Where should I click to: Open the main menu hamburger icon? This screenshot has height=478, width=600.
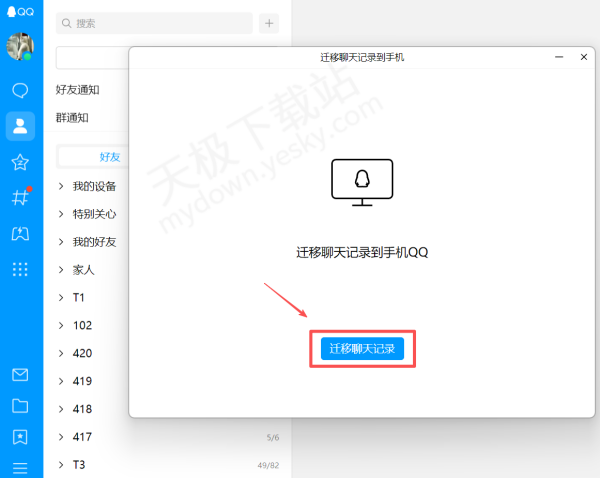[20, 467]
